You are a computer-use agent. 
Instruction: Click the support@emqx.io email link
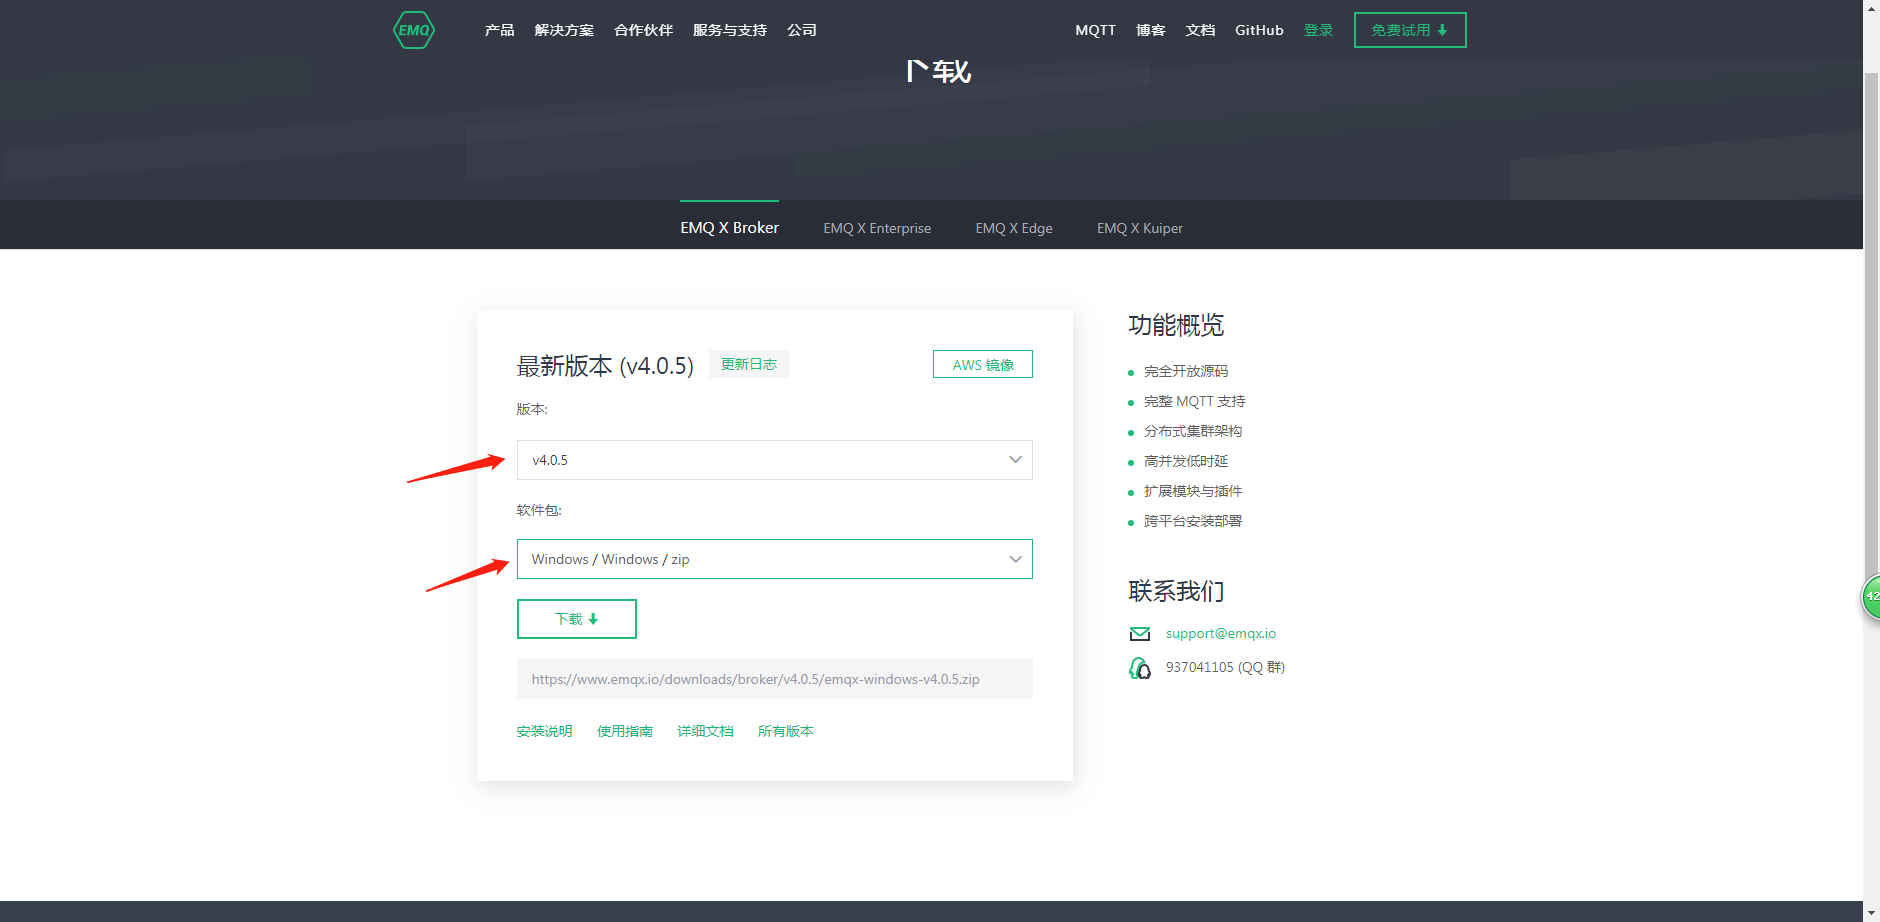[1221, 633]
